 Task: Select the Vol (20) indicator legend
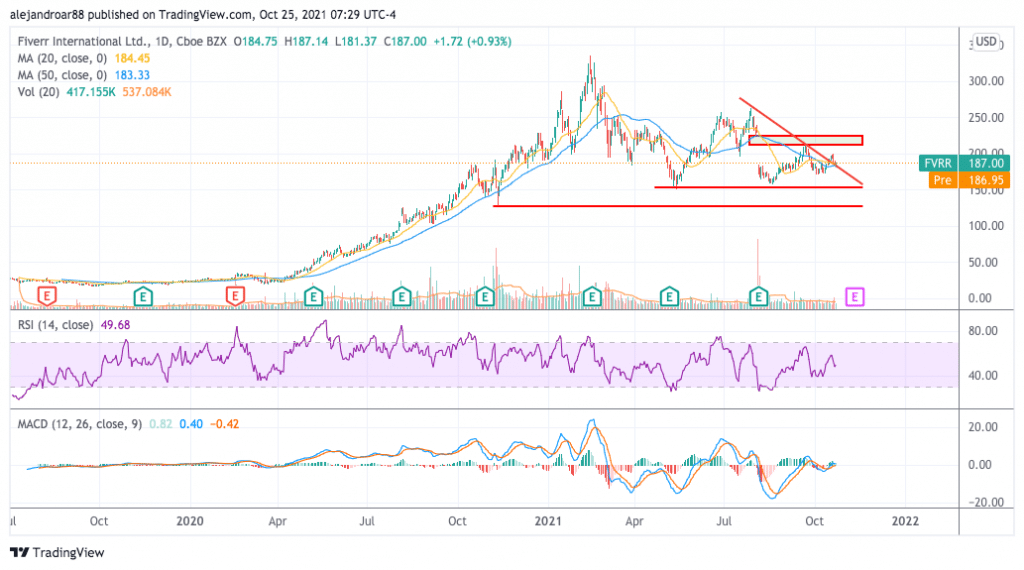click(x=39, y=92)
